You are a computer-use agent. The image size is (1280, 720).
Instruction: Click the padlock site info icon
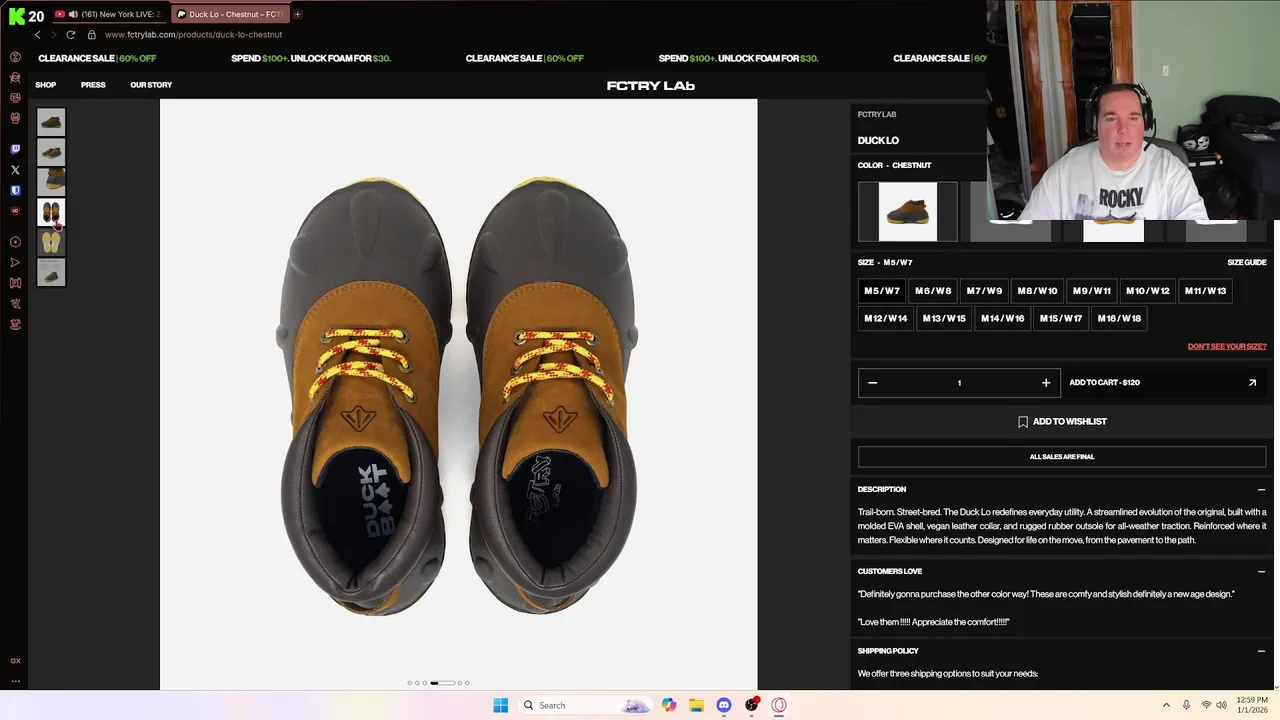point(92,34)
